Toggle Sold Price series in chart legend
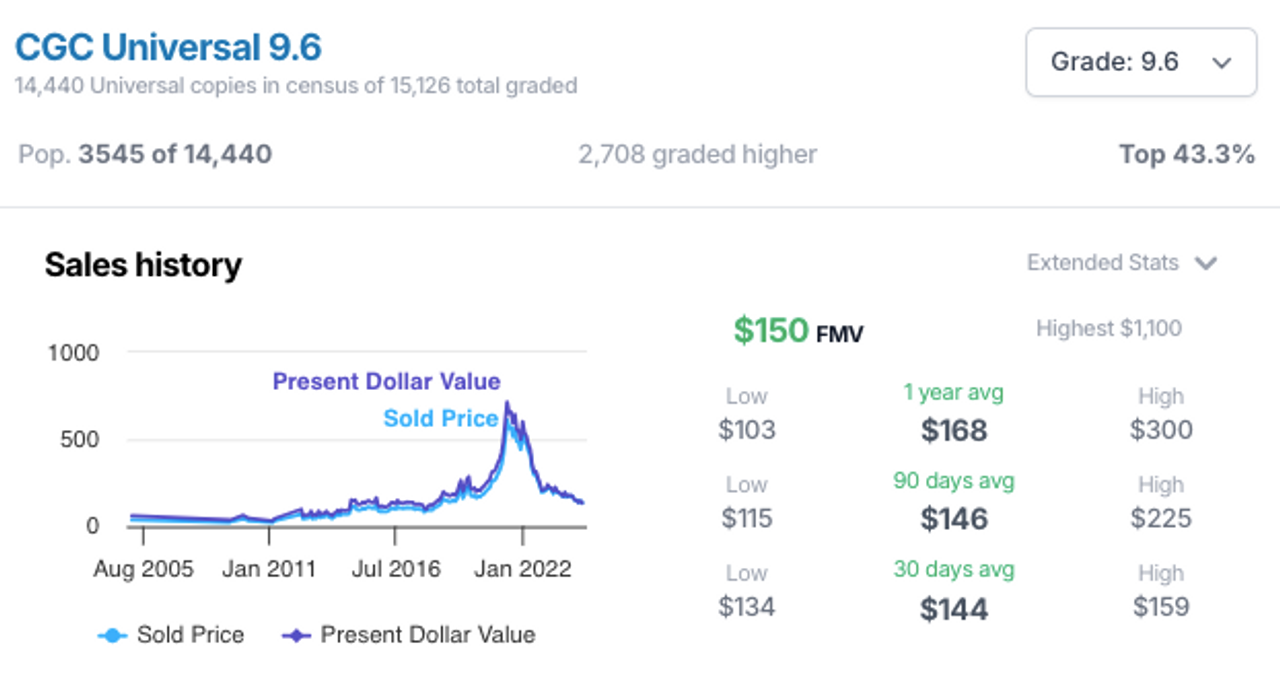The width and height of the screenshot is (1280, 689). [170, 635]
